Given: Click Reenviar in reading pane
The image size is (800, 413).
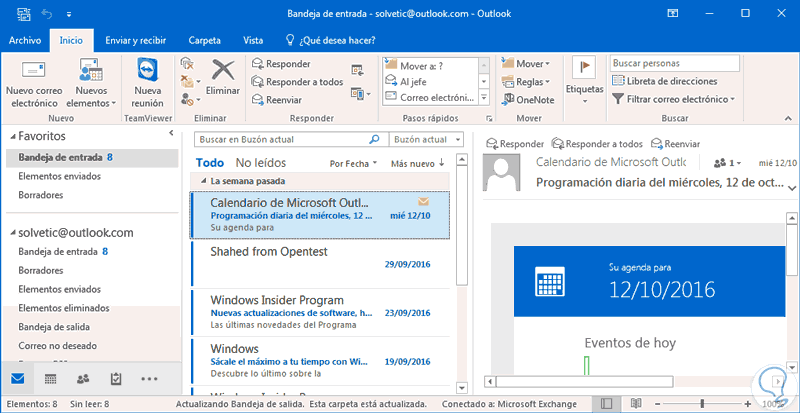Looking at the screenshot, I should click(675, 144).
